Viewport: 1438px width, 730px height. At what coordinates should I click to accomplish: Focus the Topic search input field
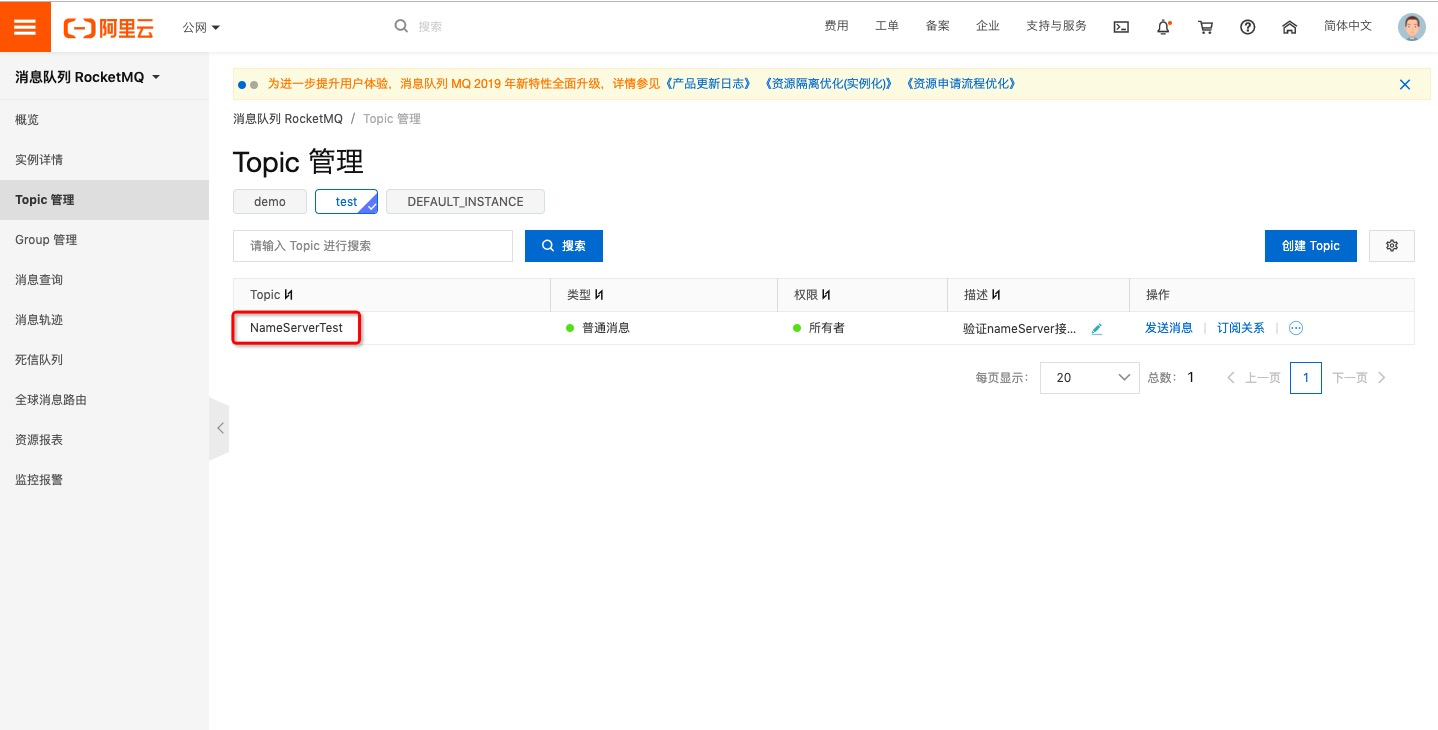(x=373, y=246)
